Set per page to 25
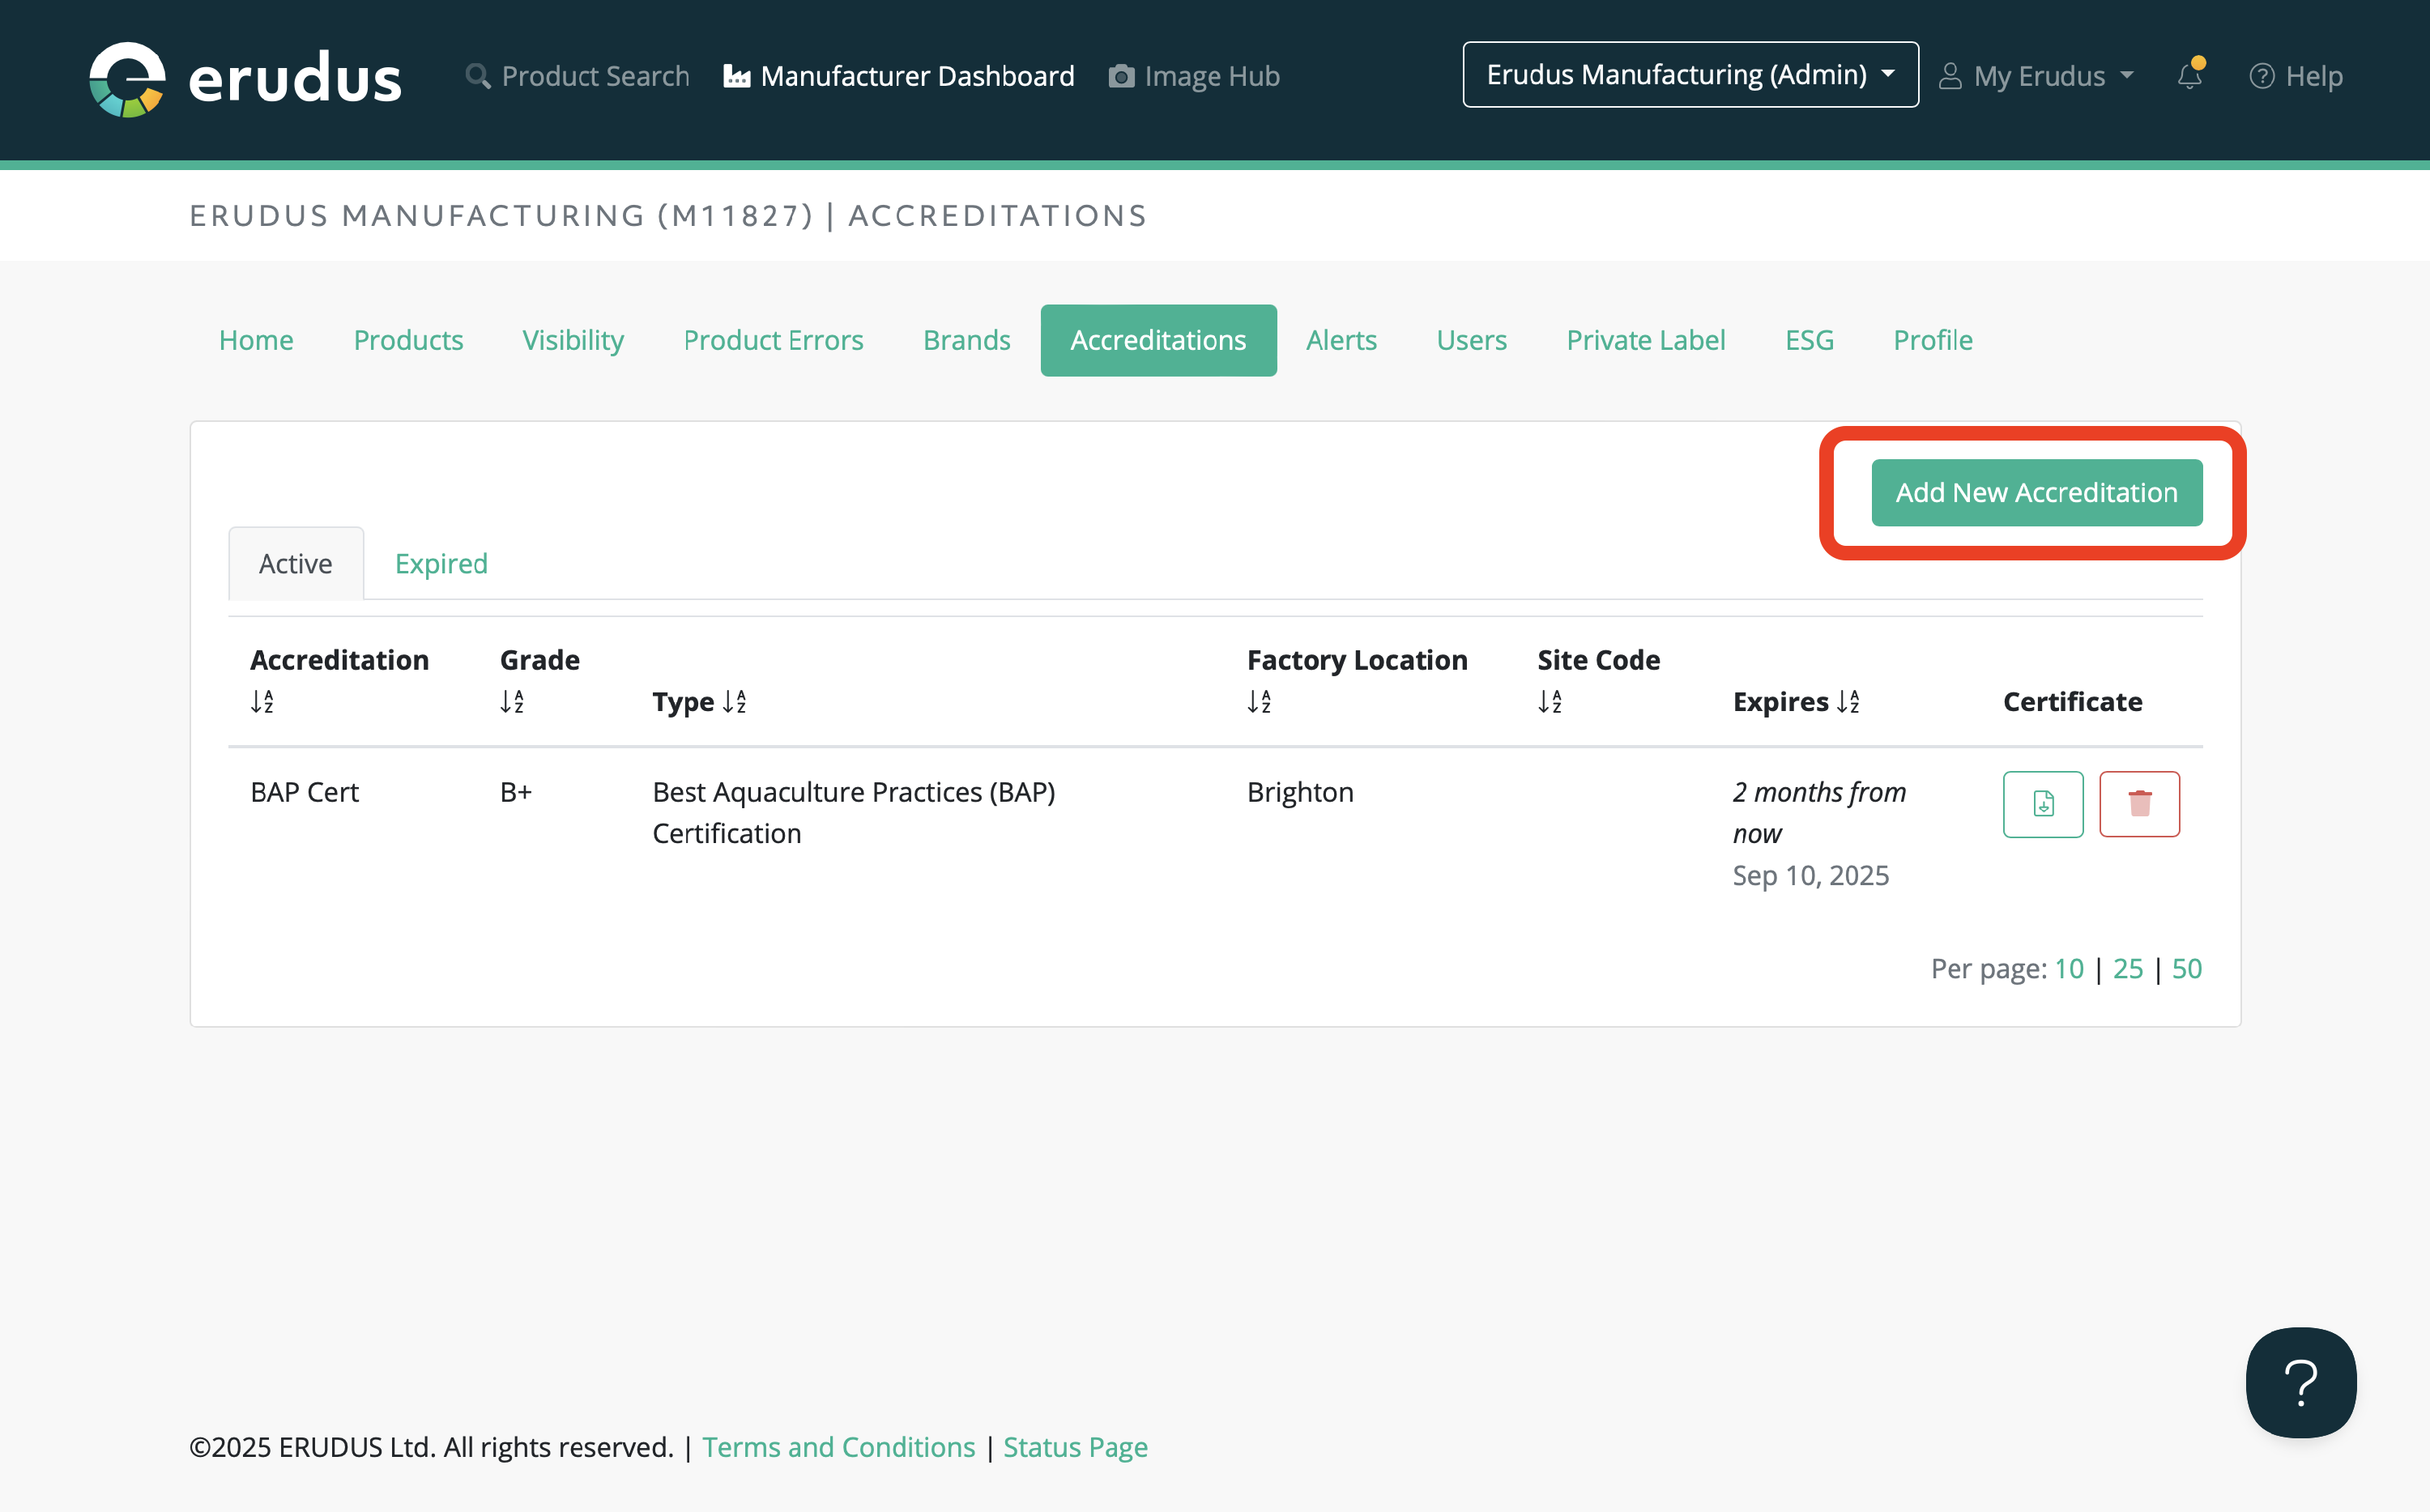2430x1512 pixels. point(2127,968)
